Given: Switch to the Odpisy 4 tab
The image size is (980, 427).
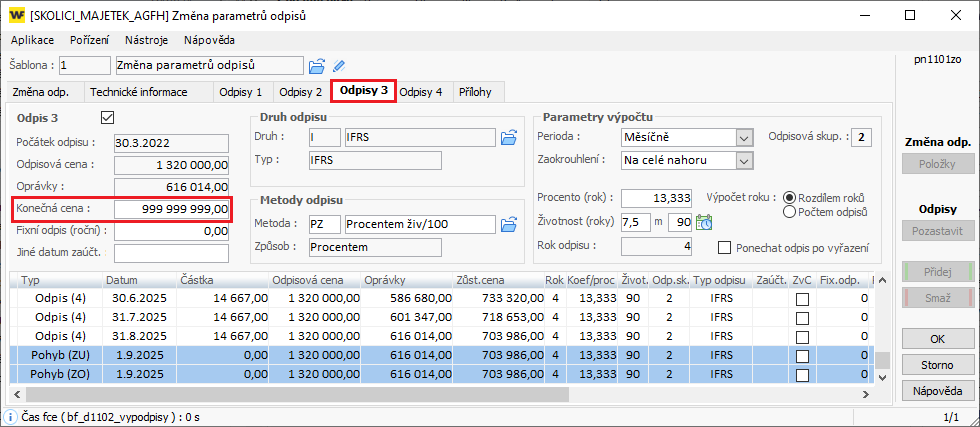Looking at the screenshot, I should click(x=421, y=92).
